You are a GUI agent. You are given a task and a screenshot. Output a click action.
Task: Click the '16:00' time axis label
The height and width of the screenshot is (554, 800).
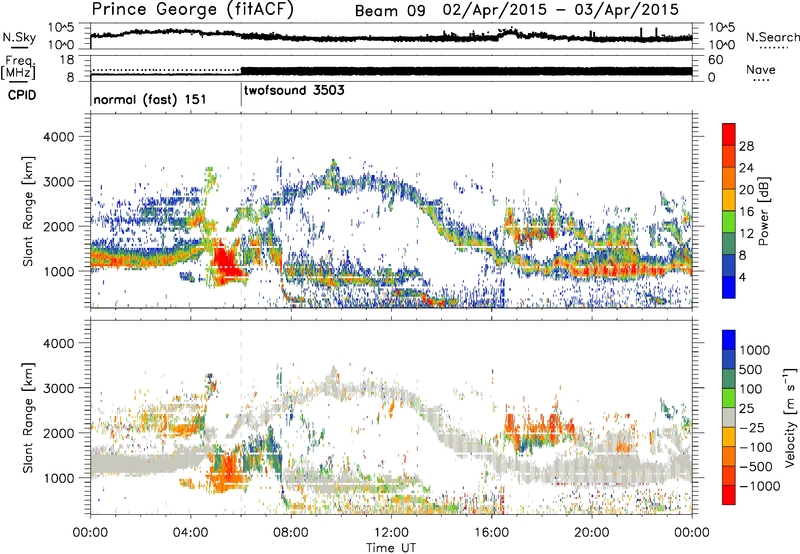pos(491,533)
